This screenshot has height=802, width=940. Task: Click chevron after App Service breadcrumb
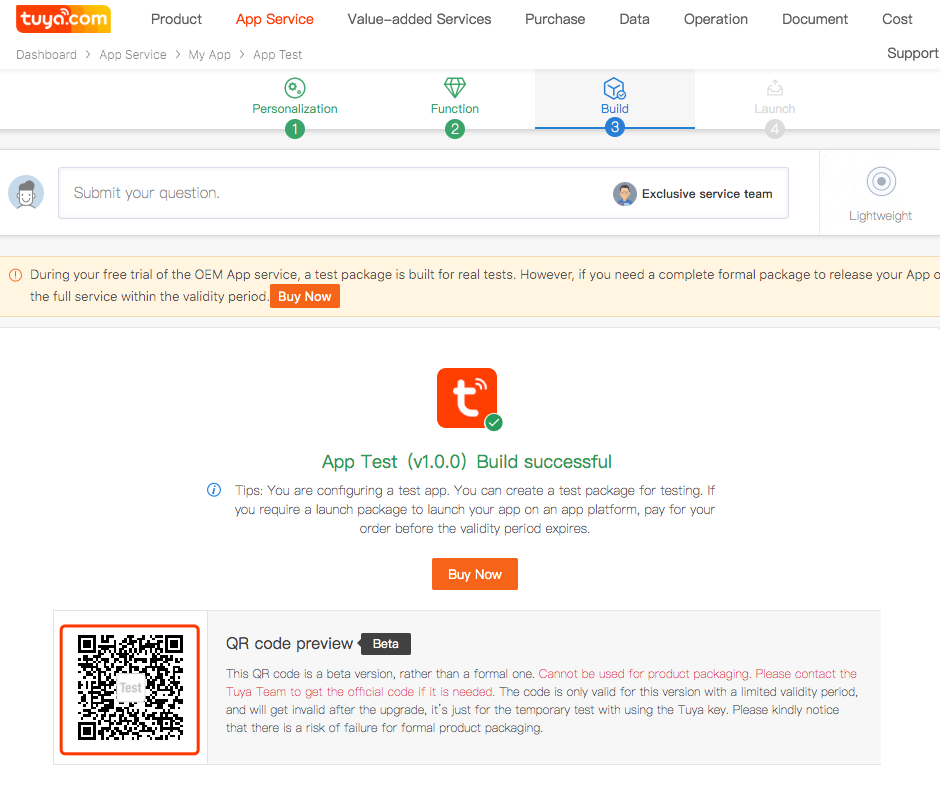(x=178, y=55)
